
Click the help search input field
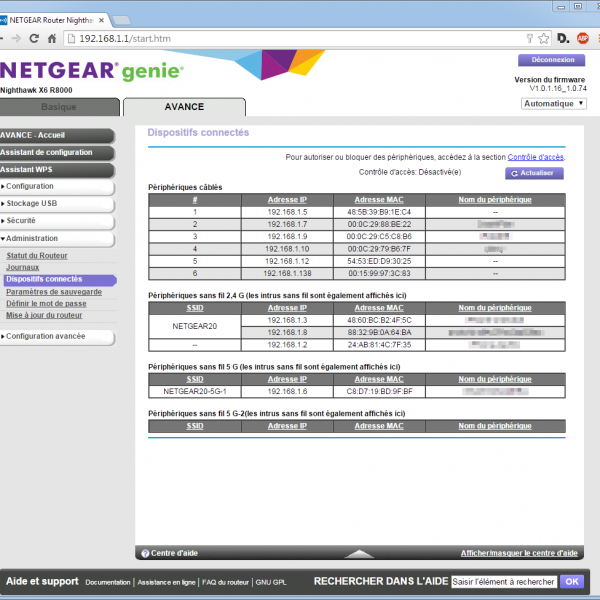pyautogui.click(x=503, y=581)
